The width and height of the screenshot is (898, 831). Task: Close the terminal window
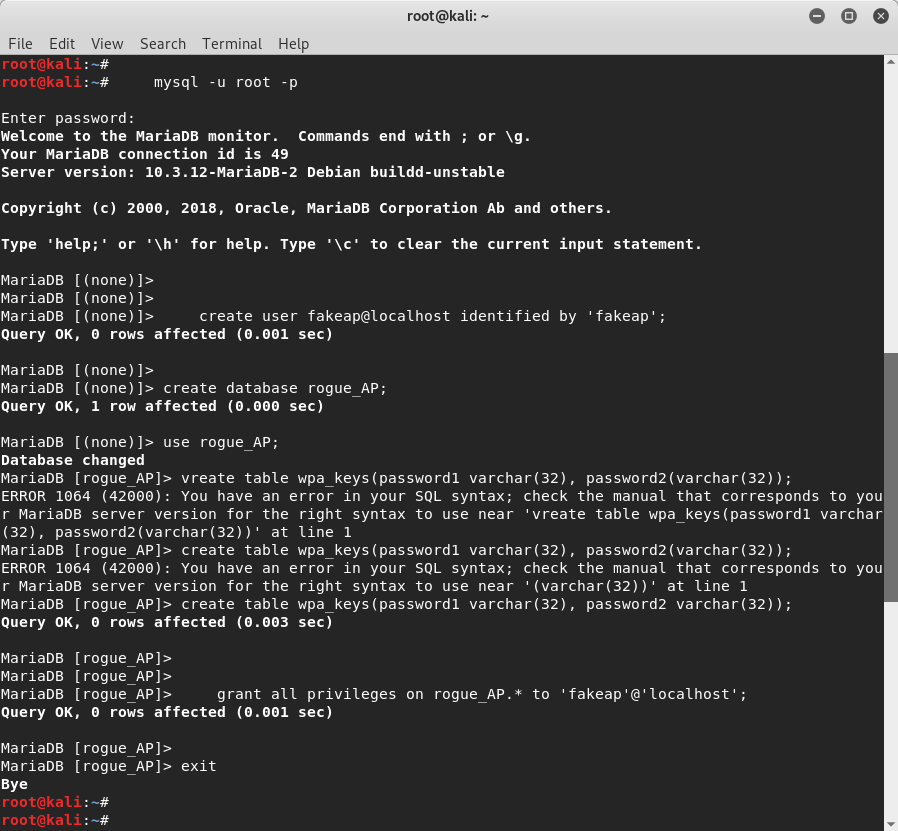pos(881,16)
